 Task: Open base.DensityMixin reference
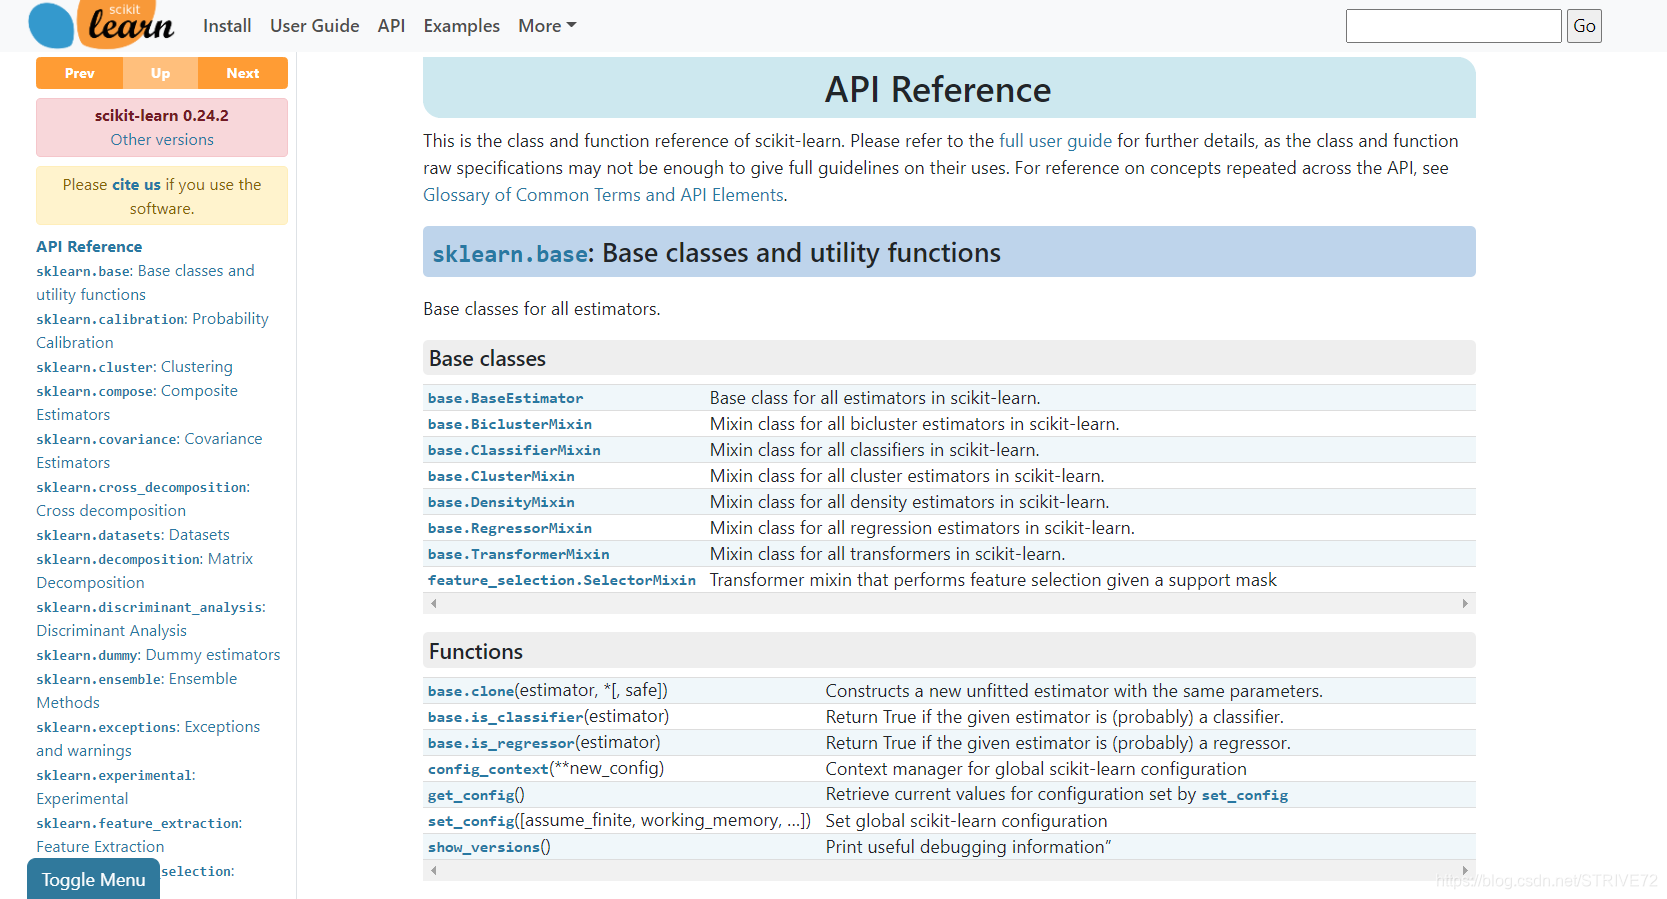501,502
